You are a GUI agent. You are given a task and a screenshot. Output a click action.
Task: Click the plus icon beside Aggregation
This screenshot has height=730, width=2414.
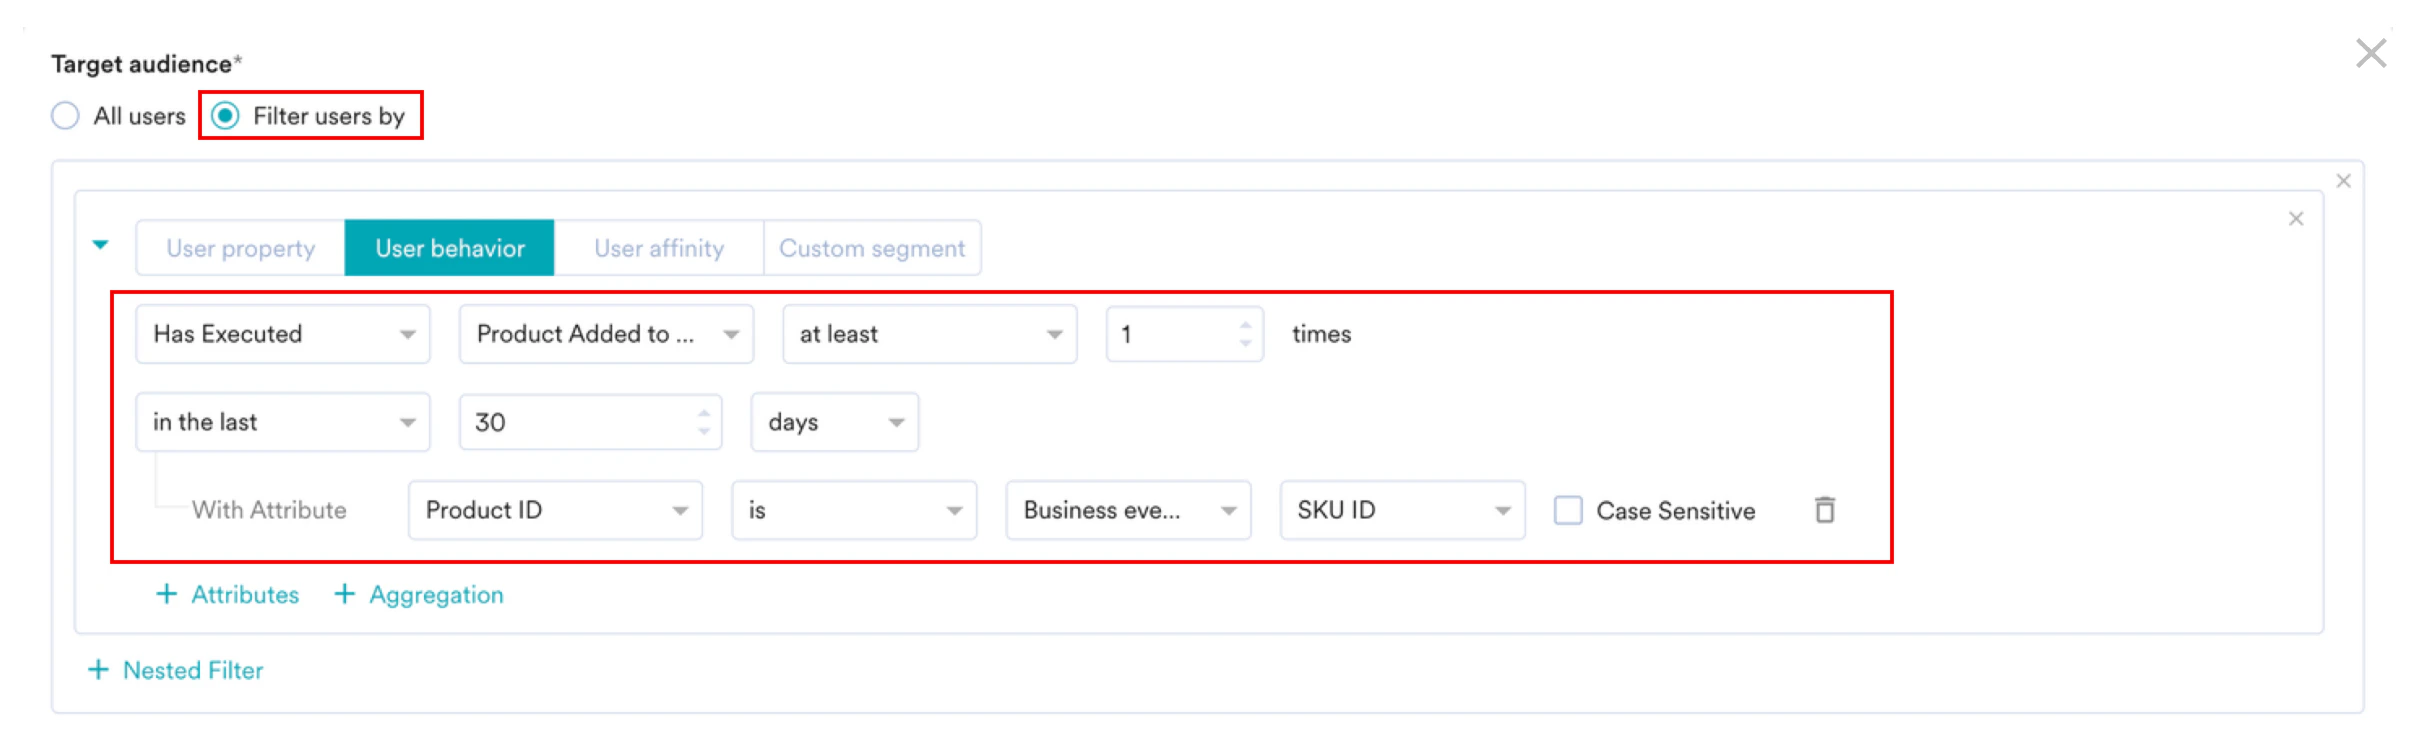click(x=344, y=594)
